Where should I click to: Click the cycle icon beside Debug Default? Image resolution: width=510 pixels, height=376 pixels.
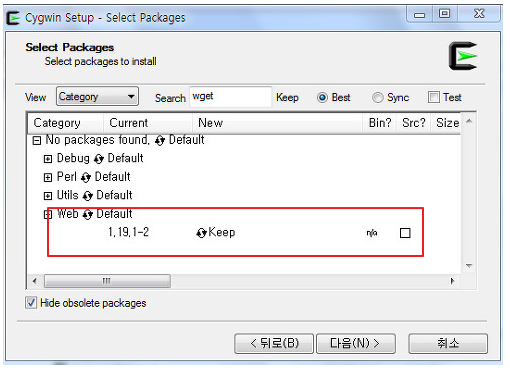[x=99, y=159]
